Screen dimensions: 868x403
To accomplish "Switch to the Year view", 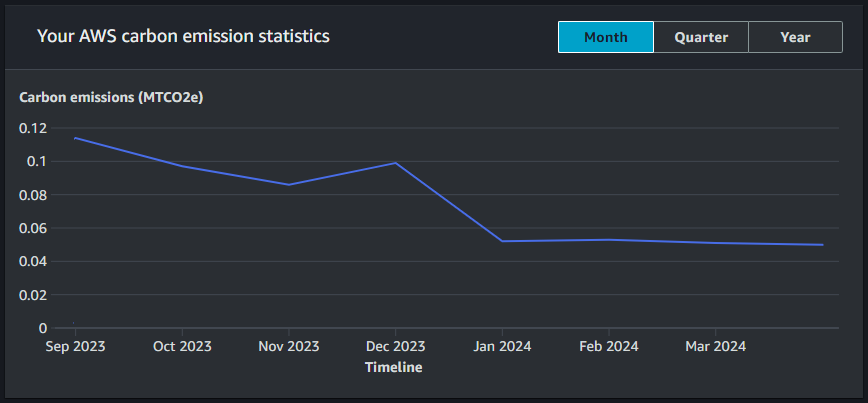I will coord(795,37).
